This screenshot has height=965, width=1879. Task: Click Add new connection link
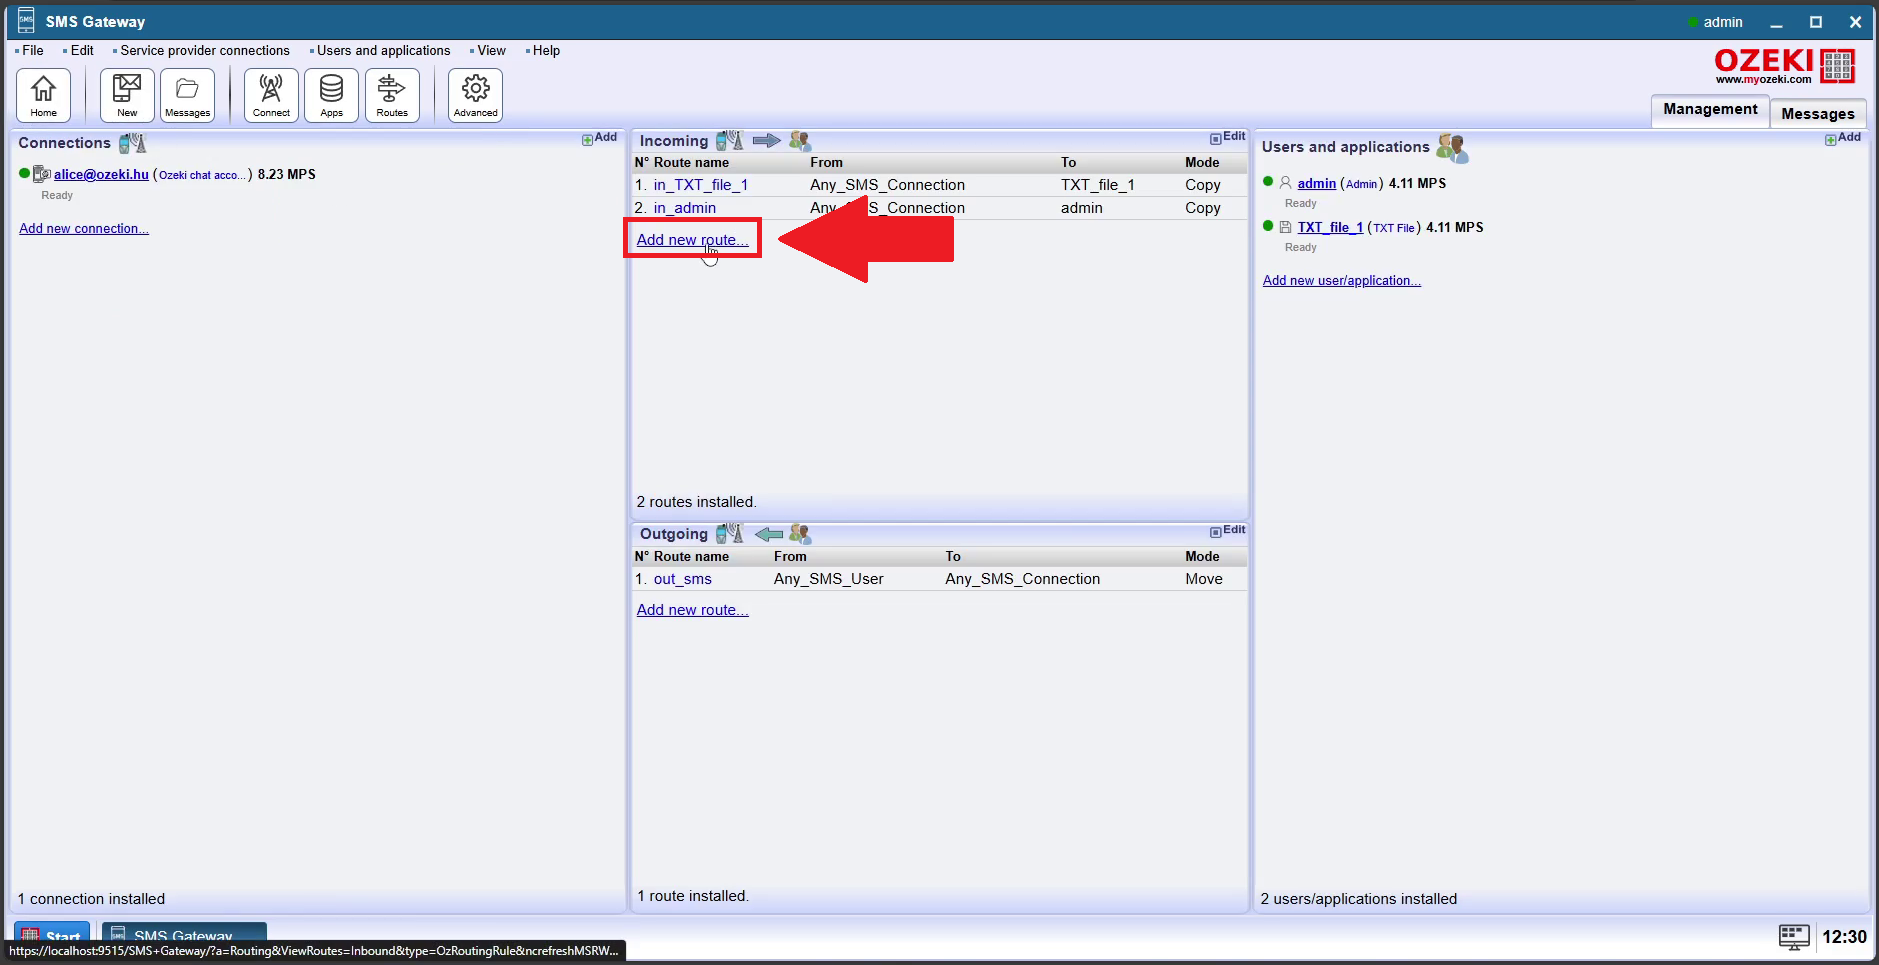click(84, 229)
